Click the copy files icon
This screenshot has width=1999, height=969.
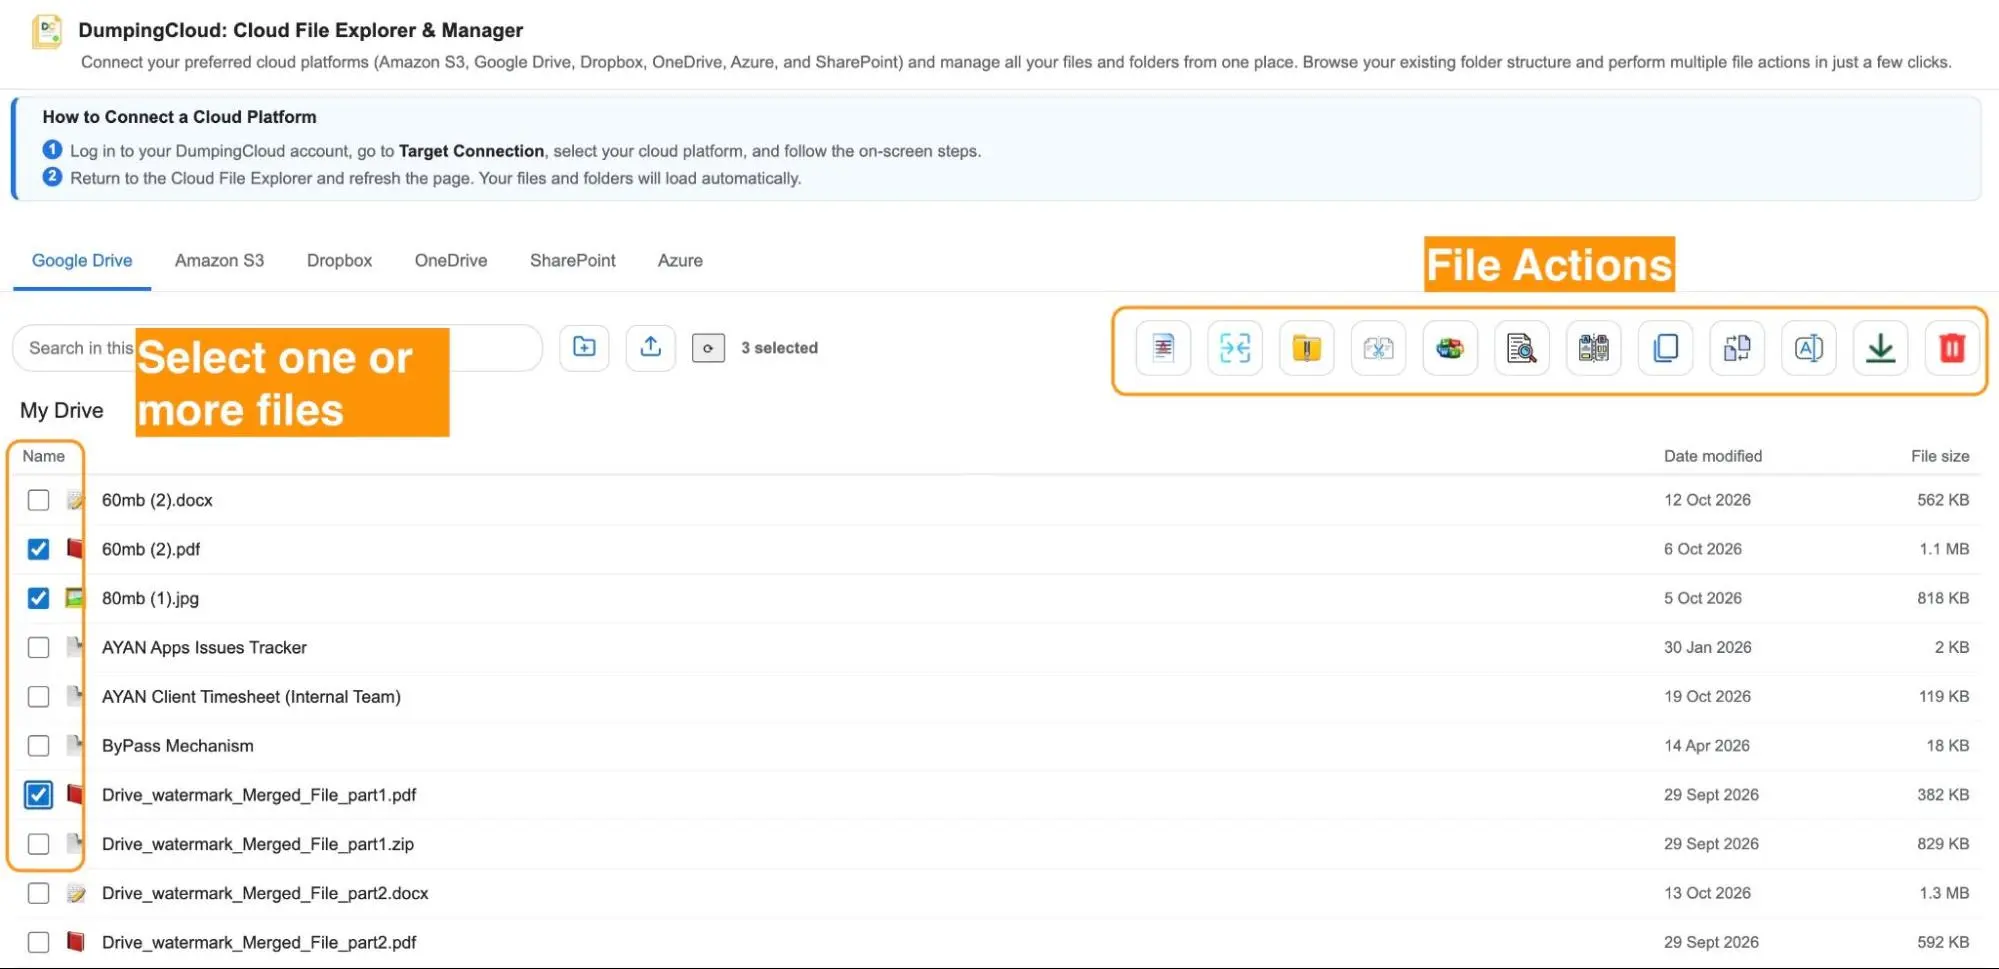point(1666,348)
